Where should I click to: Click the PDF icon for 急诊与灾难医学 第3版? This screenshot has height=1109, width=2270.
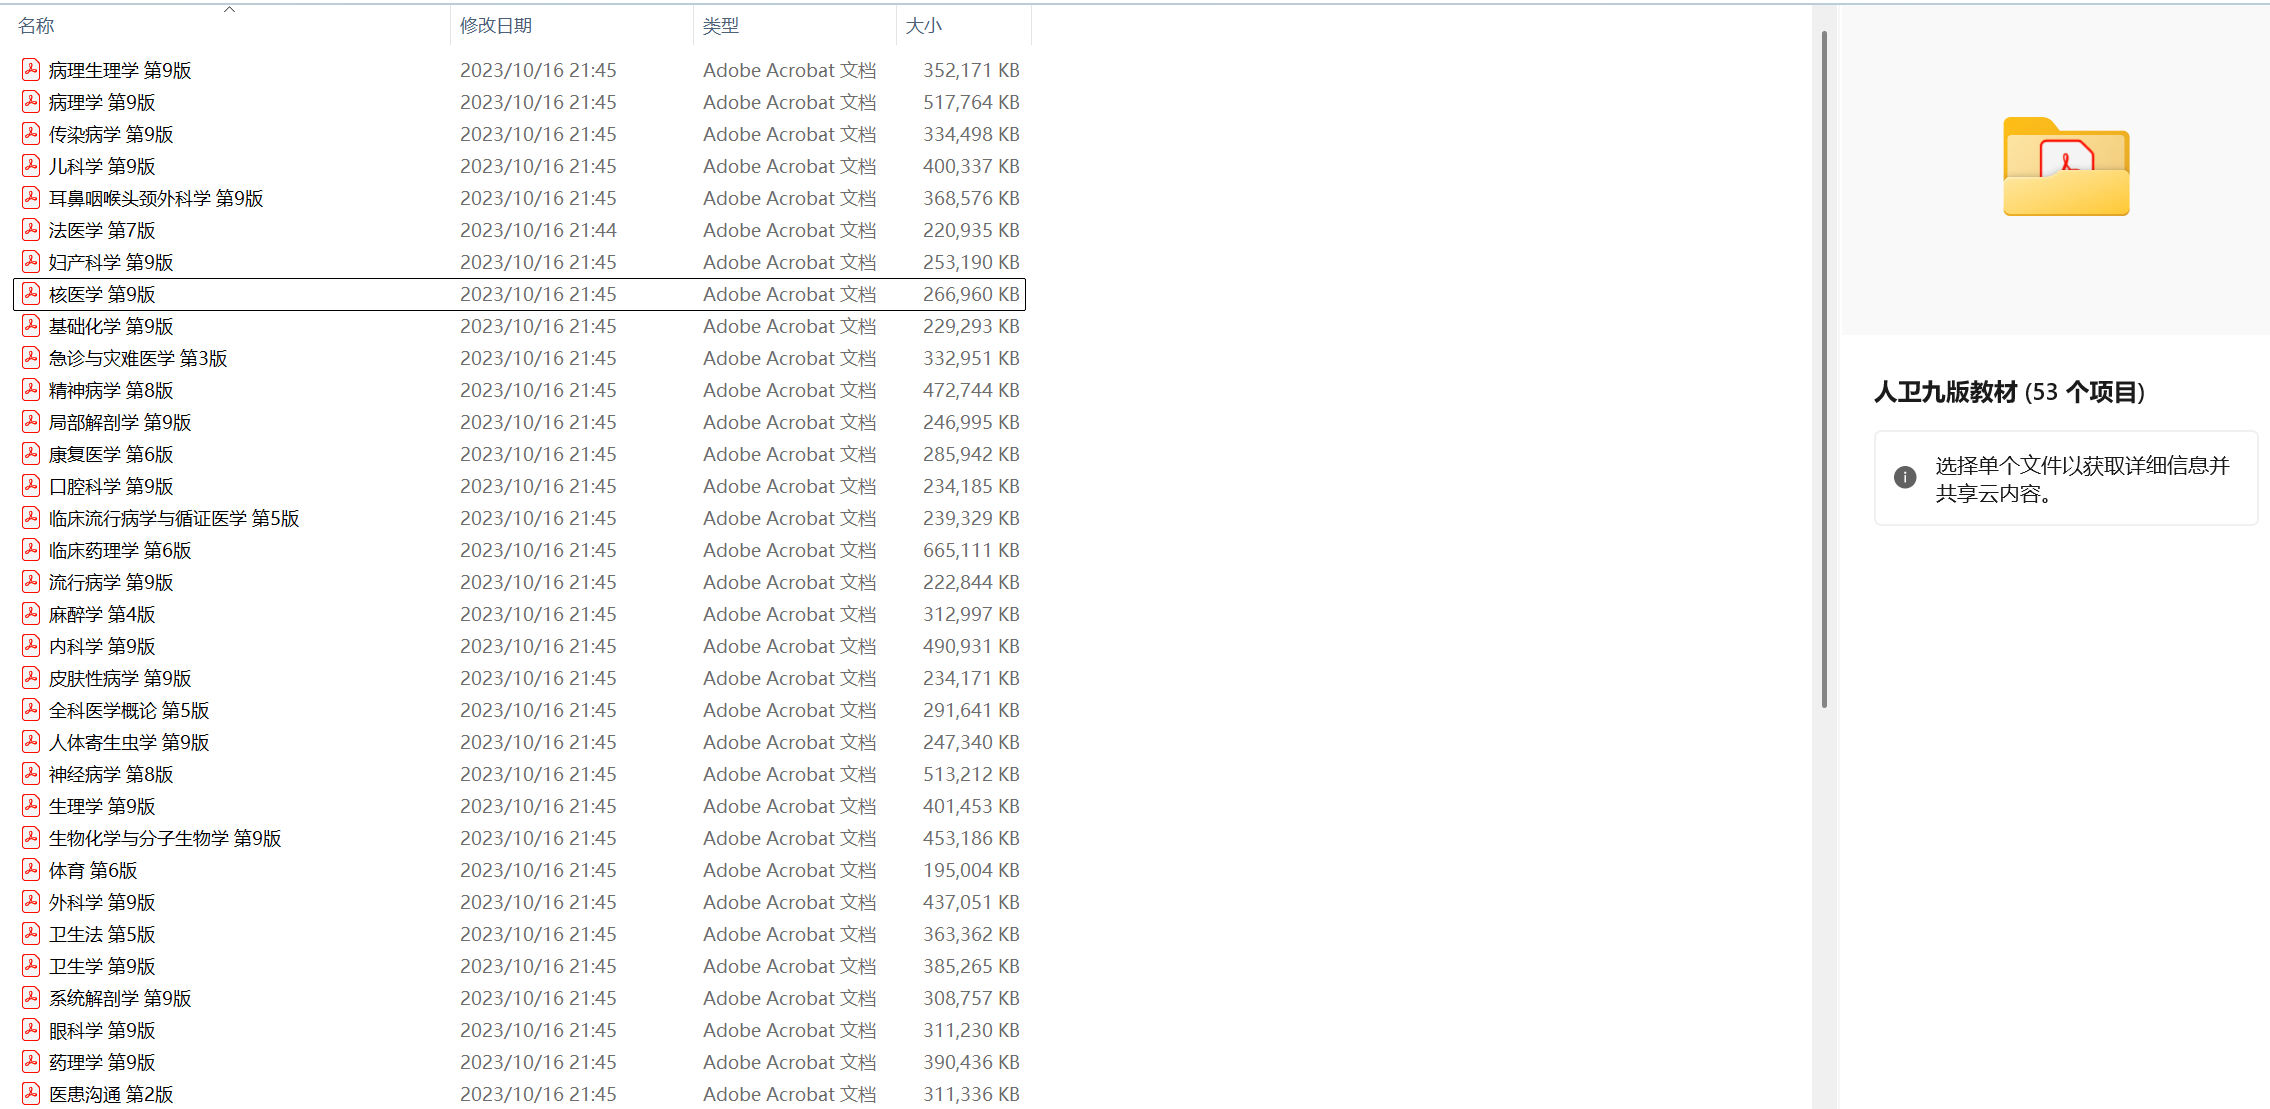point(31,358)
